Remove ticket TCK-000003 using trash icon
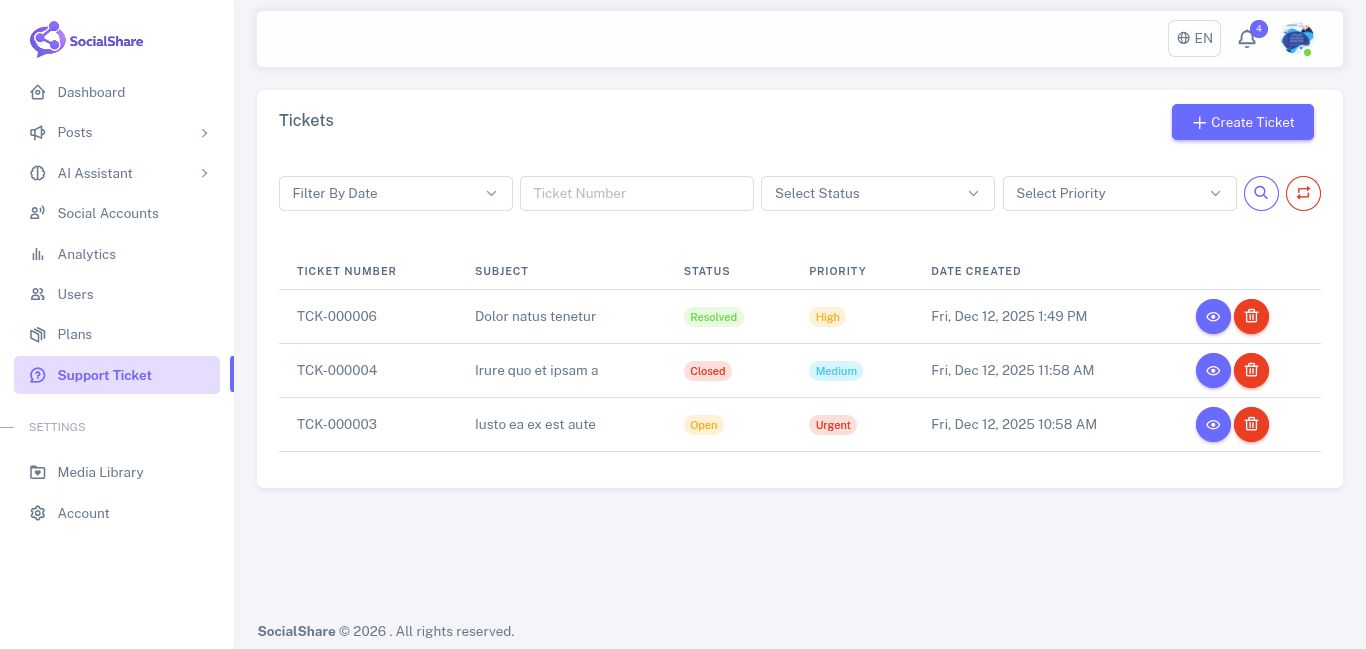The height and width of the screenshot is (649, 1366). pyautogui.click(x=1251, y=425)
